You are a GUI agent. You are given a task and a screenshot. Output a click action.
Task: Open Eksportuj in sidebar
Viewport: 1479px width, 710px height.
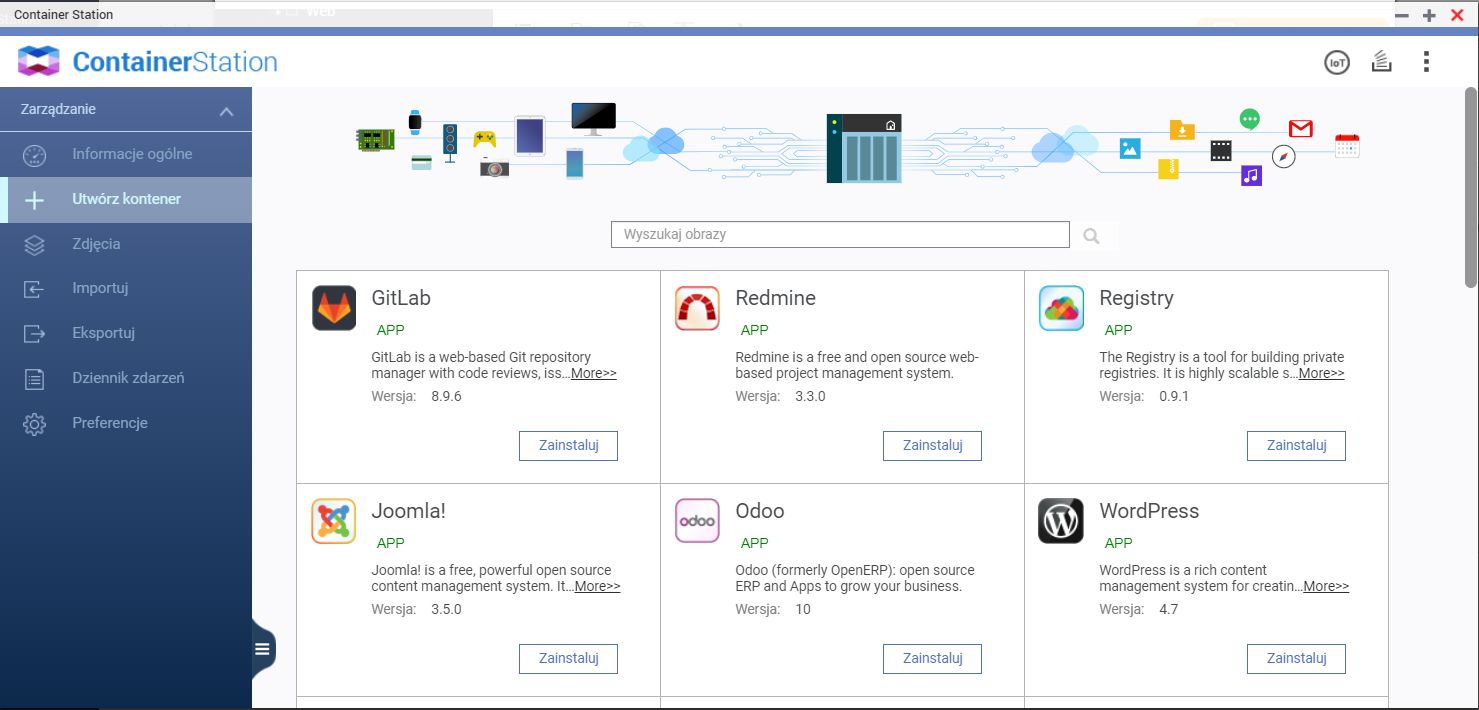coord(126,333)
